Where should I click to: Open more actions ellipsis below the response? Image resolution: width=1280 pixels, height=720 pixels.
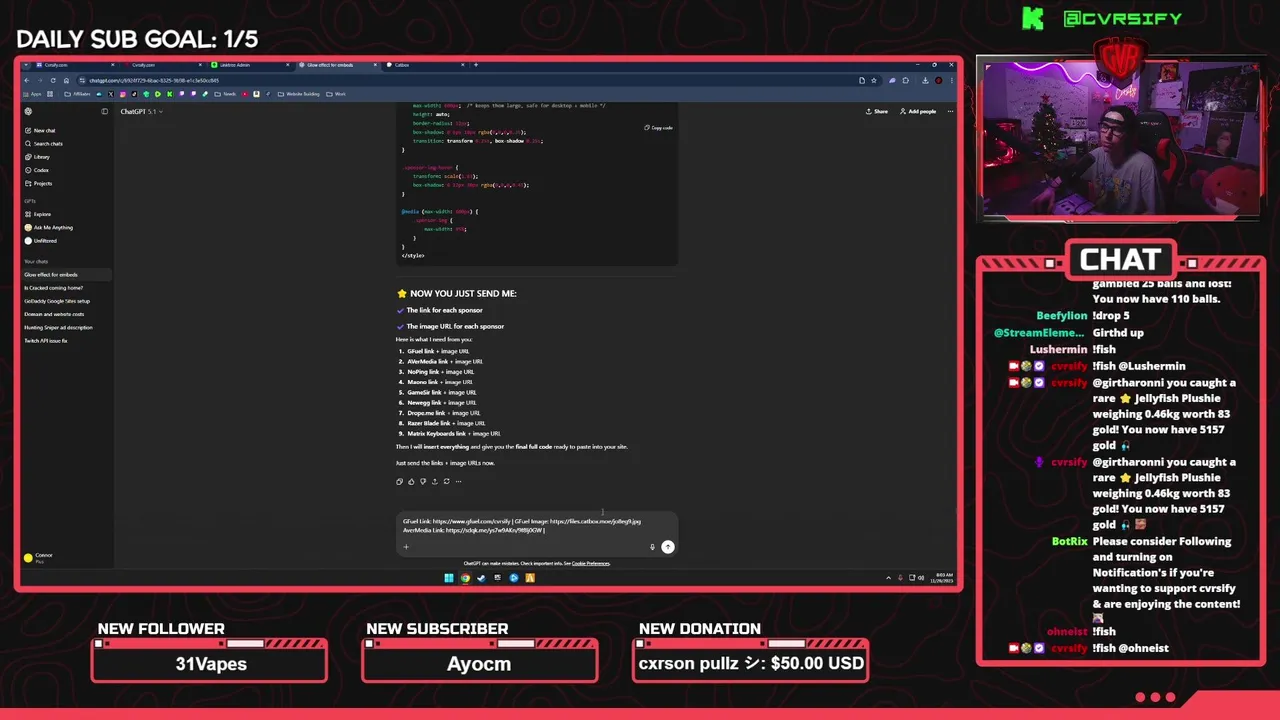coord(458,481)
